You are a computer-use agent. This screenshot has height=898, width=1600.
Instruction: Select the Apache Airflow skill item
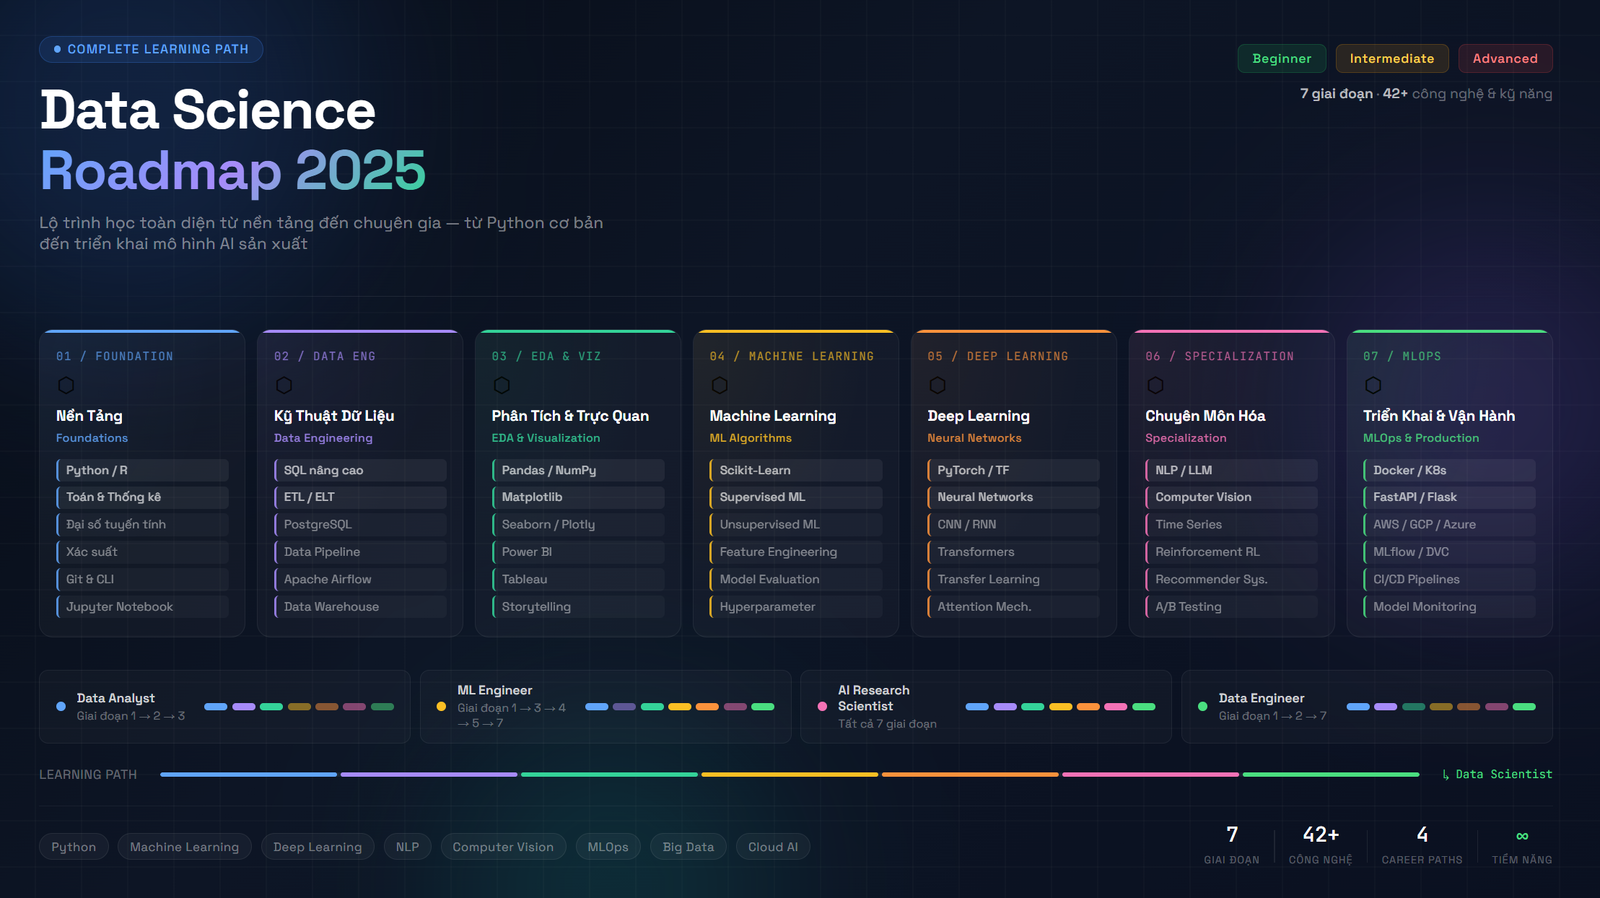tap(359, 579)
